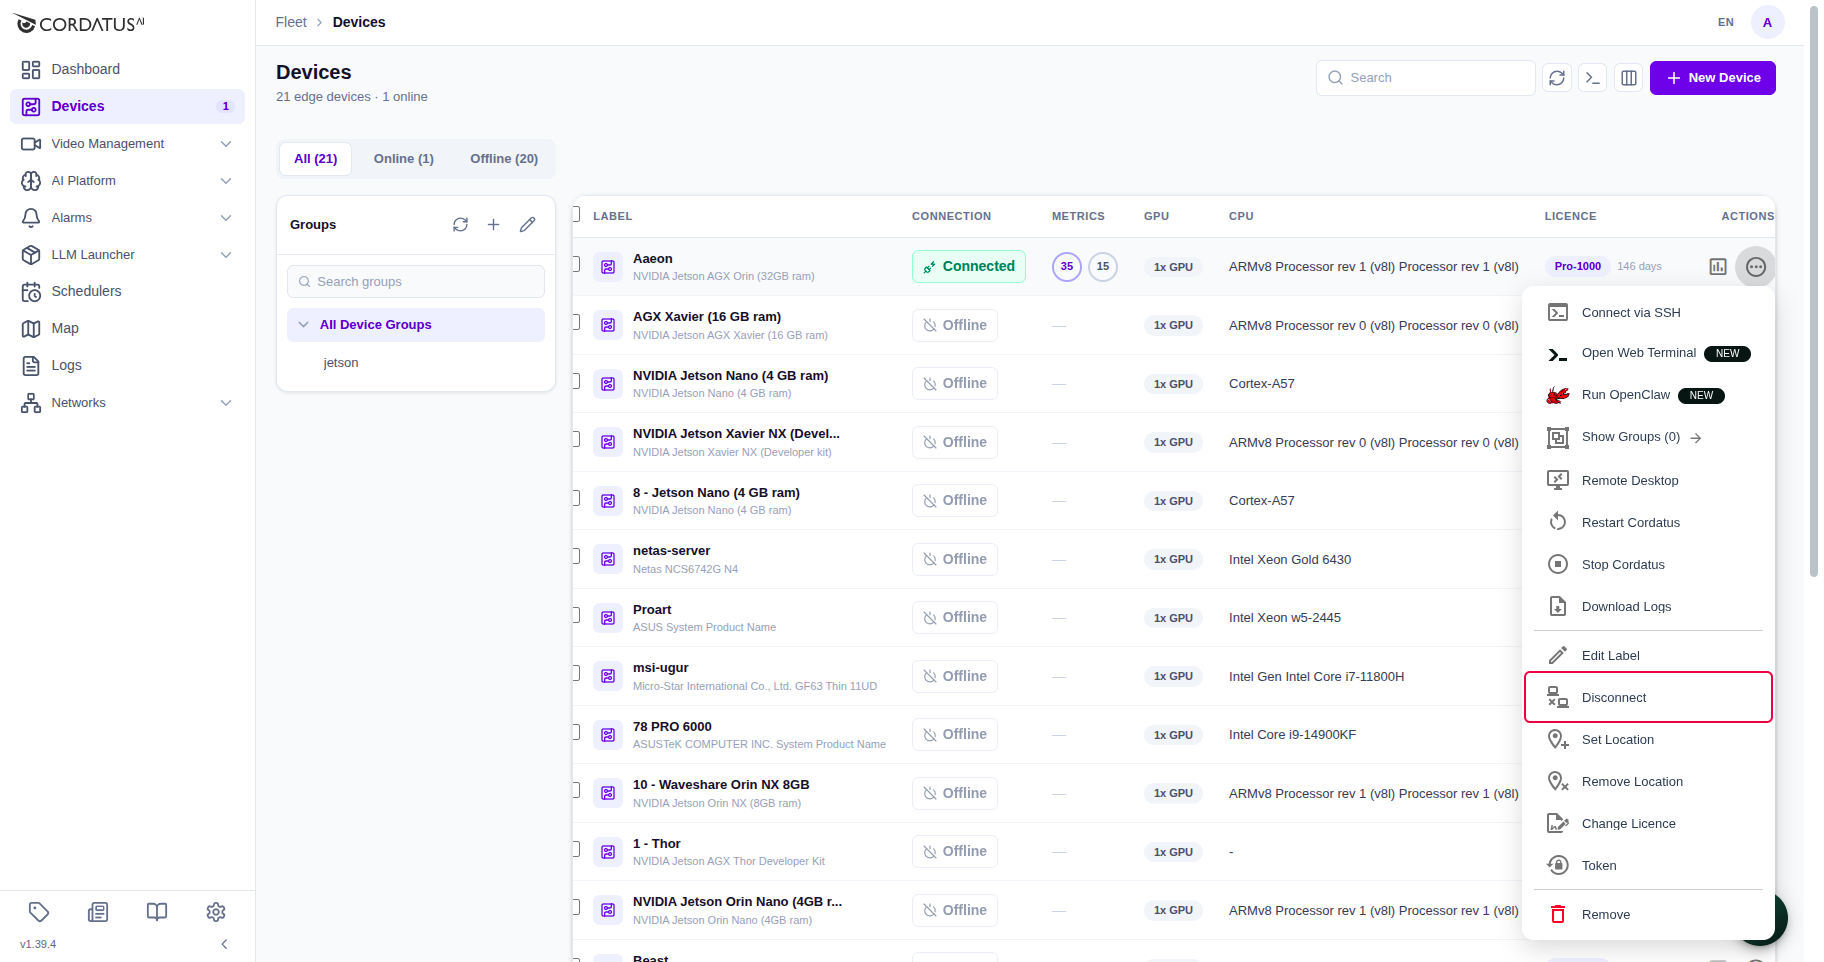Click the page vertical scrollbar
Screen dimensions: 1824x962
pyautogui.click(x=1814, y=290)
